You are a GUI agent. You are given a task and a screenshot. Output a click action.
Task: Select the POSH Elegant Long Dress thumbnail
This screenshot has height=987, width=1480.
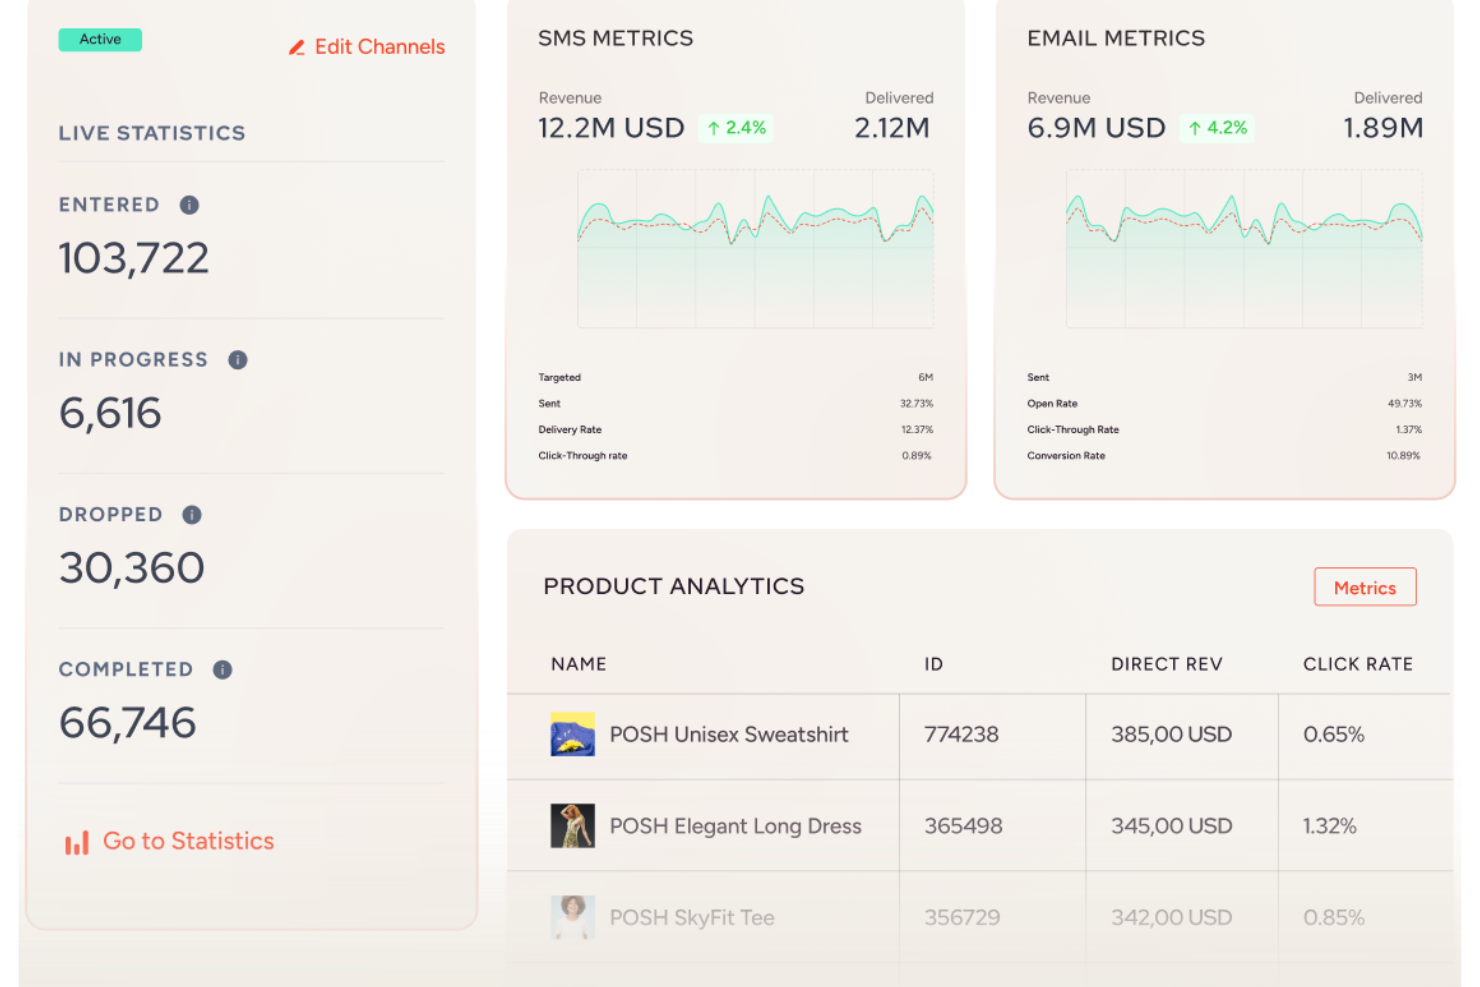pyautogui.click(x=572, y=826)
